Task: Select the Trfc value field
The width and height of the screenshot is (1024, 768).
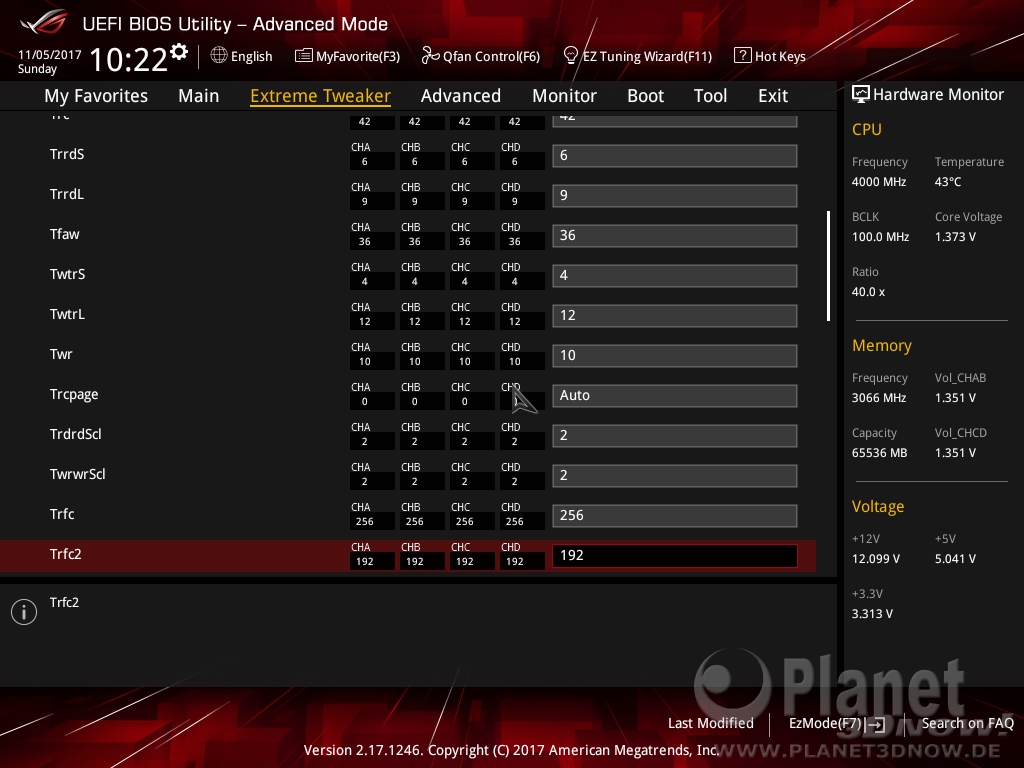Action: [675, 515]
